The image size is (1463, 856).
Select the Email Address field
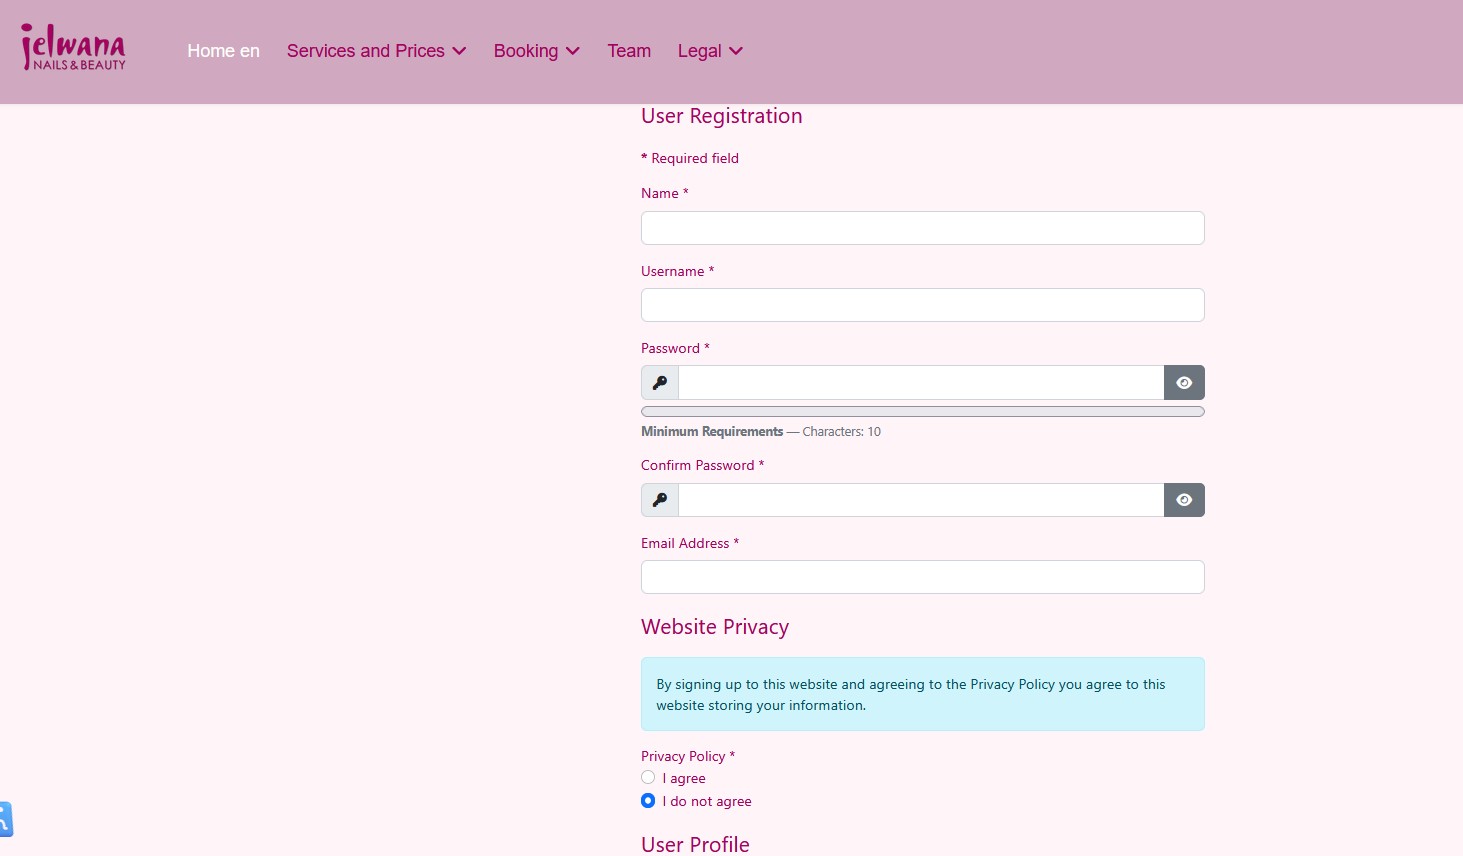922,577
